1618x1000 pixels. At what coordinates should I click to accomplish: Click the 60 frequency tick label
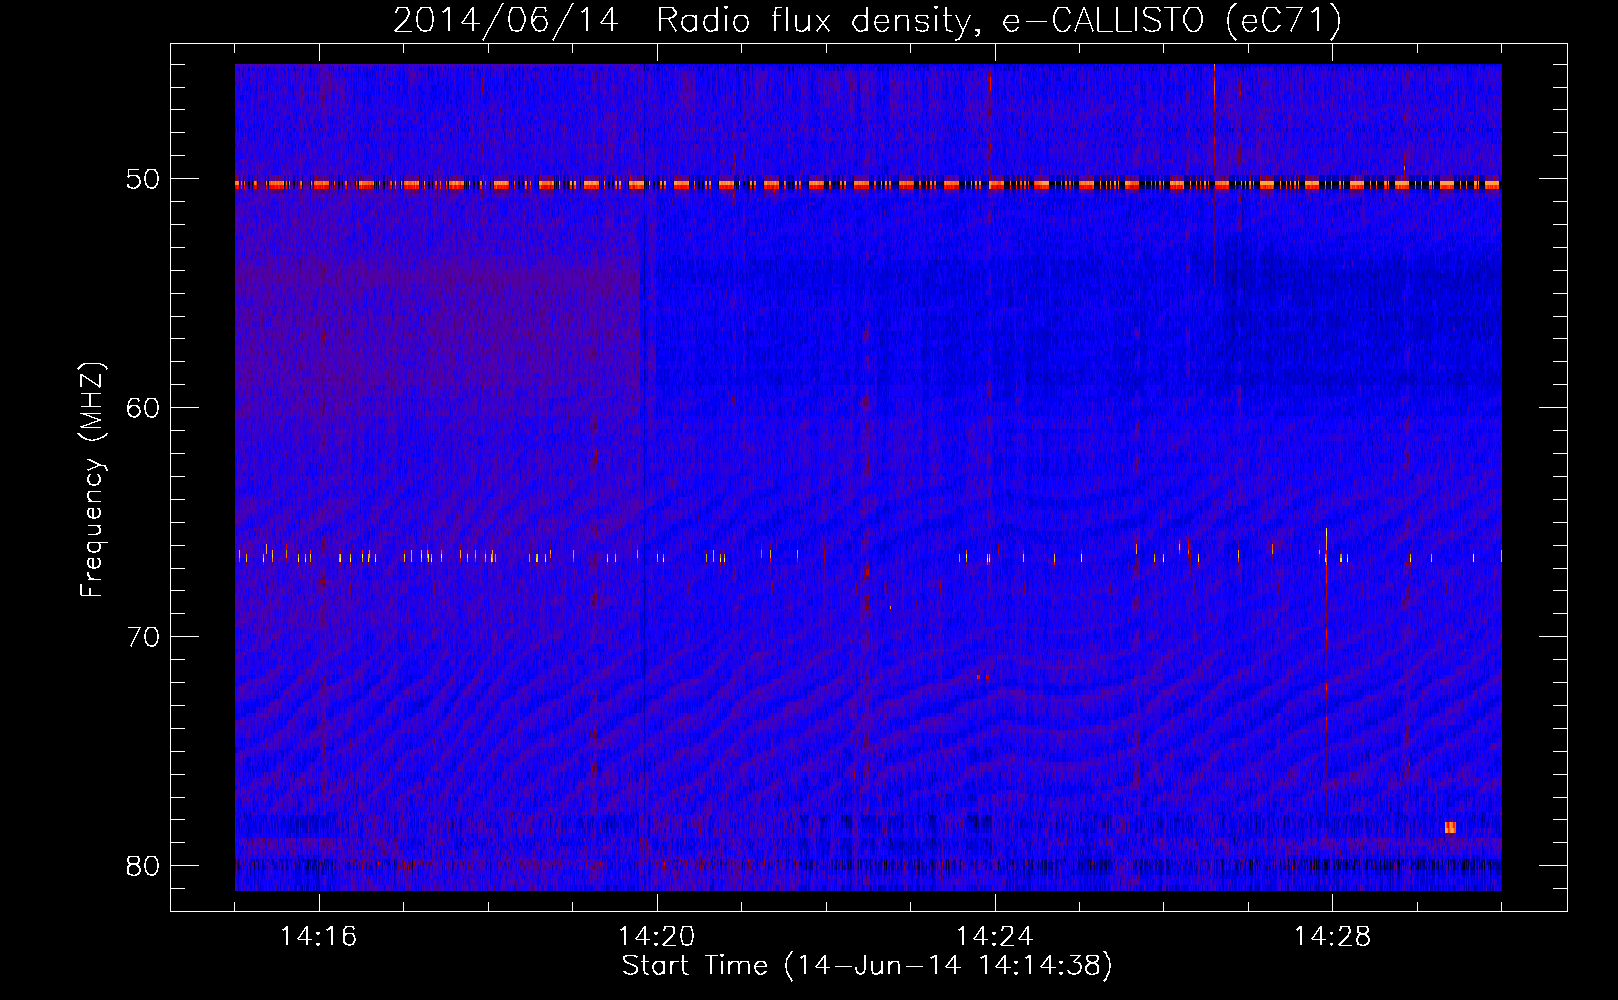[143, 408]
